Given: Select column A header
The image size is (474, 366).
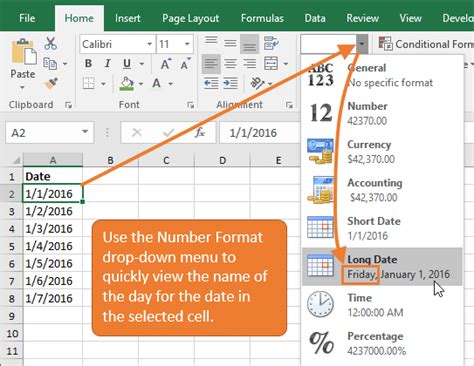Looking at the screenshot, I should coord(53,160).
